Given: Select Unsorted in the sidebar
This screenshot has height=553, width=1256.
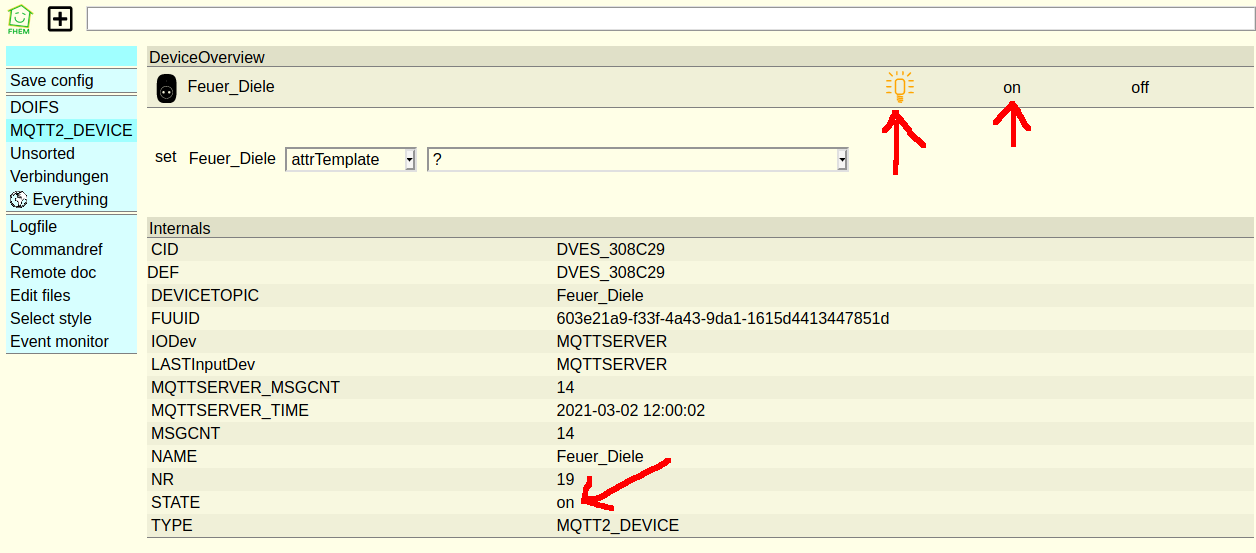Looking at the screenshot, I should (42, 153).
